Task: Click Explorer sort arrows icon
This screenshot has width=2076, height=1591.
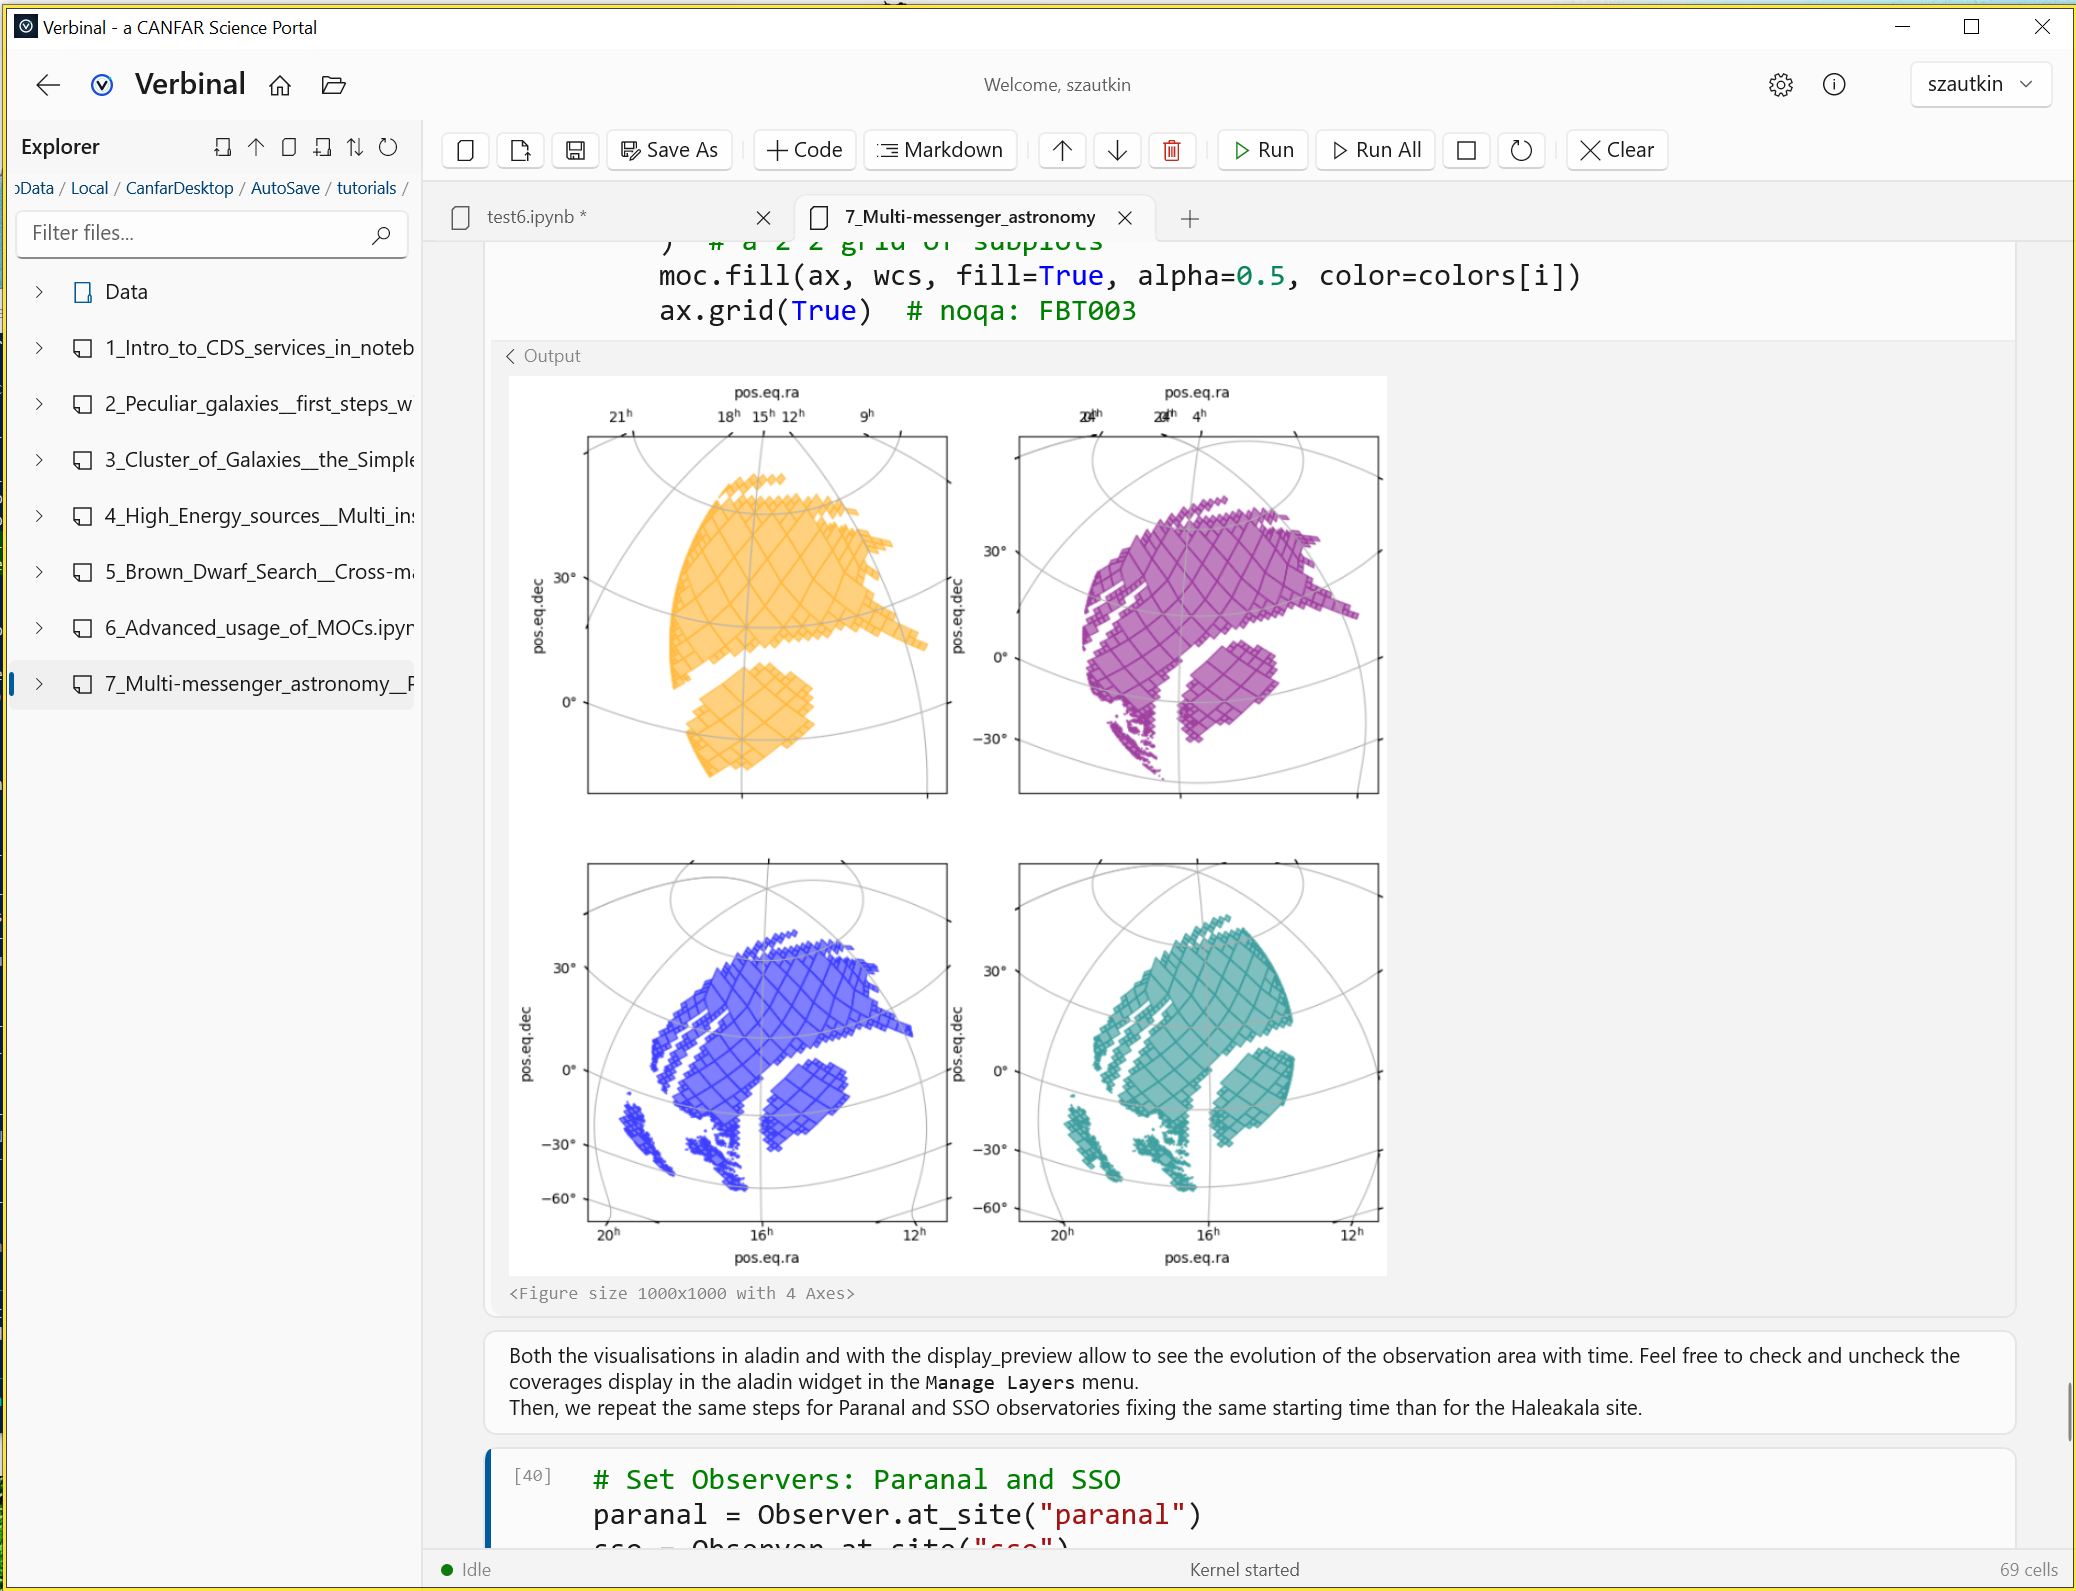Action: click(x=355, y=147)
